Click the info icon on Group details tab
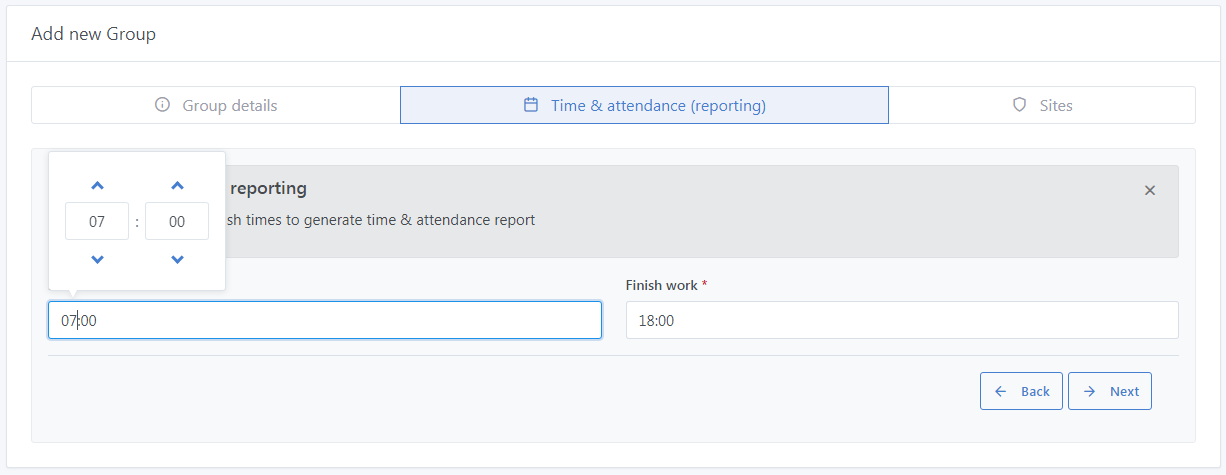Screen dimensions: 1226x475 point(162,105)
